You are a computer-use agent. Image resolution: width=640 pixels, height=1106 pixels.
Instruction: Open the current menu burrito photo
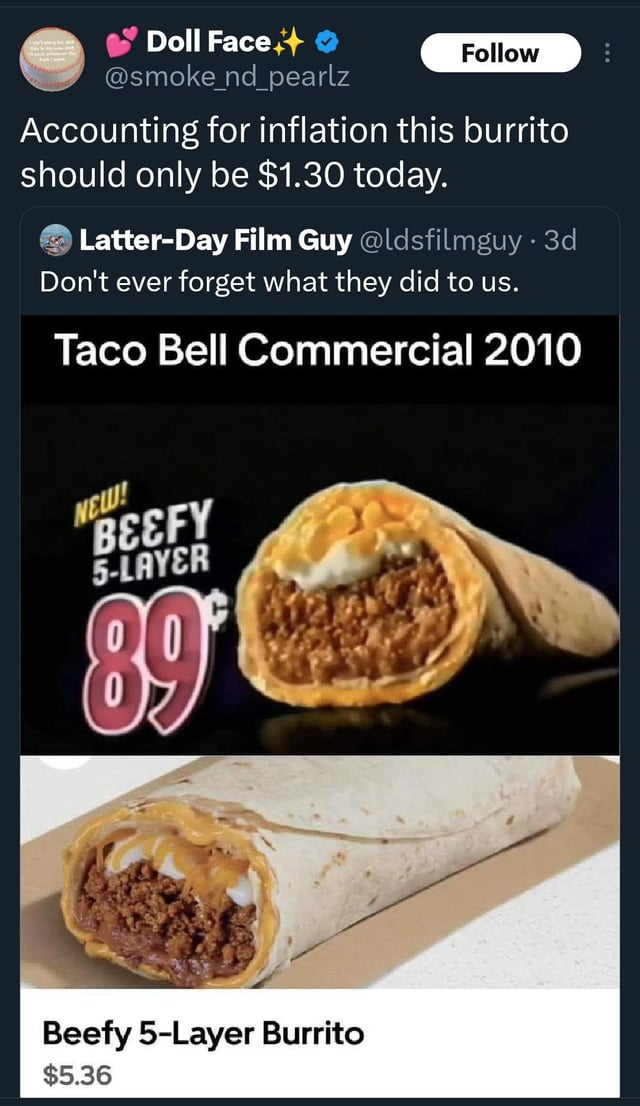pyautogui.click(x=320, y=872)
